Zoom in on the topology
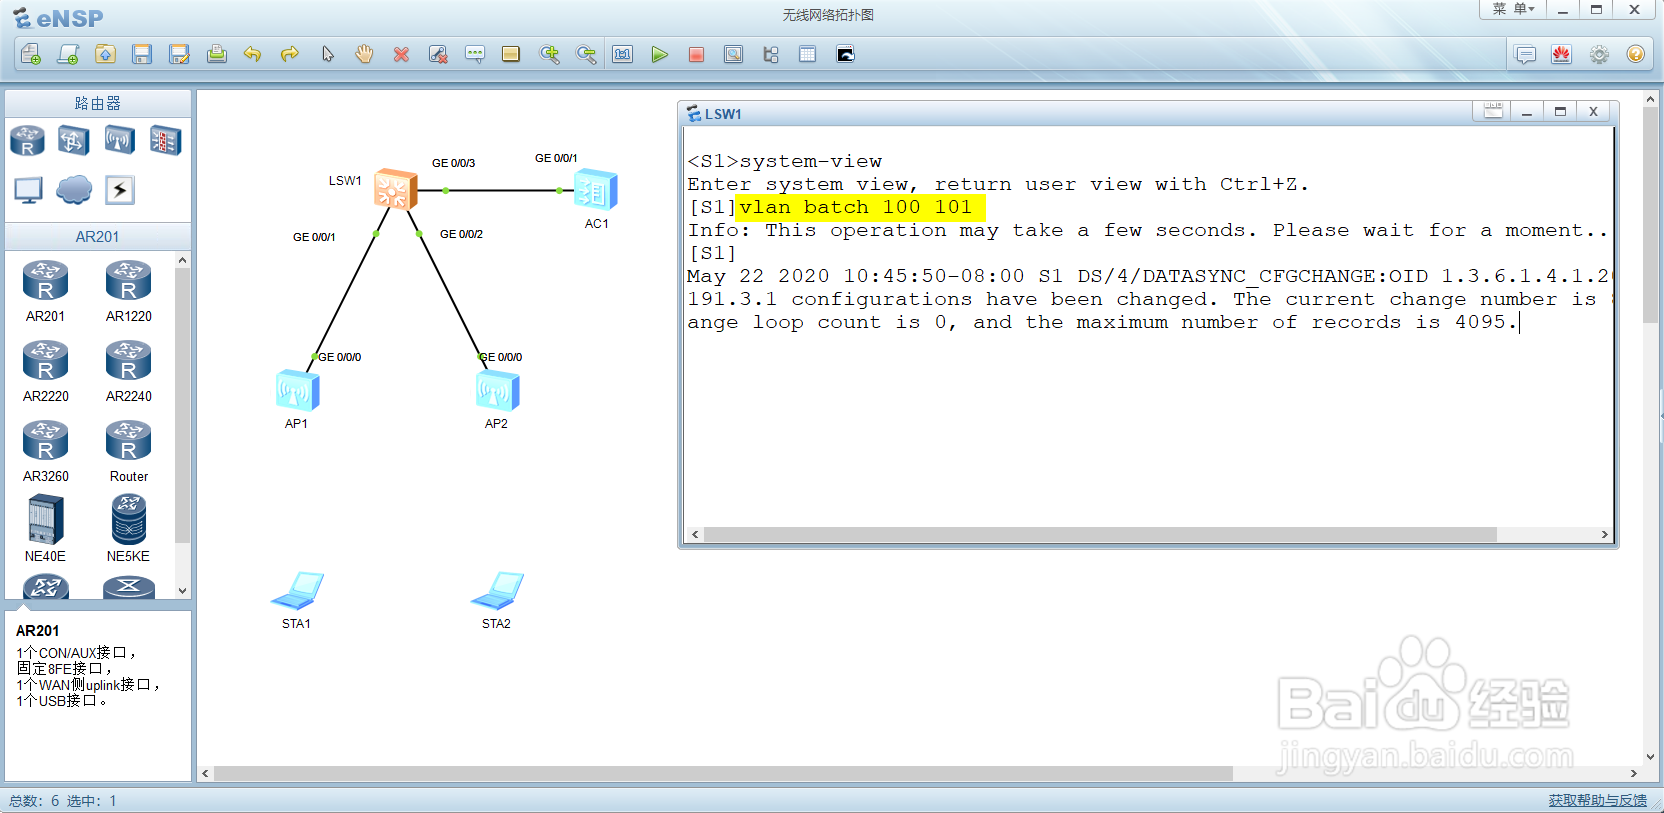This screenshot has height=813, width=1664. click(x=549, y=54)
